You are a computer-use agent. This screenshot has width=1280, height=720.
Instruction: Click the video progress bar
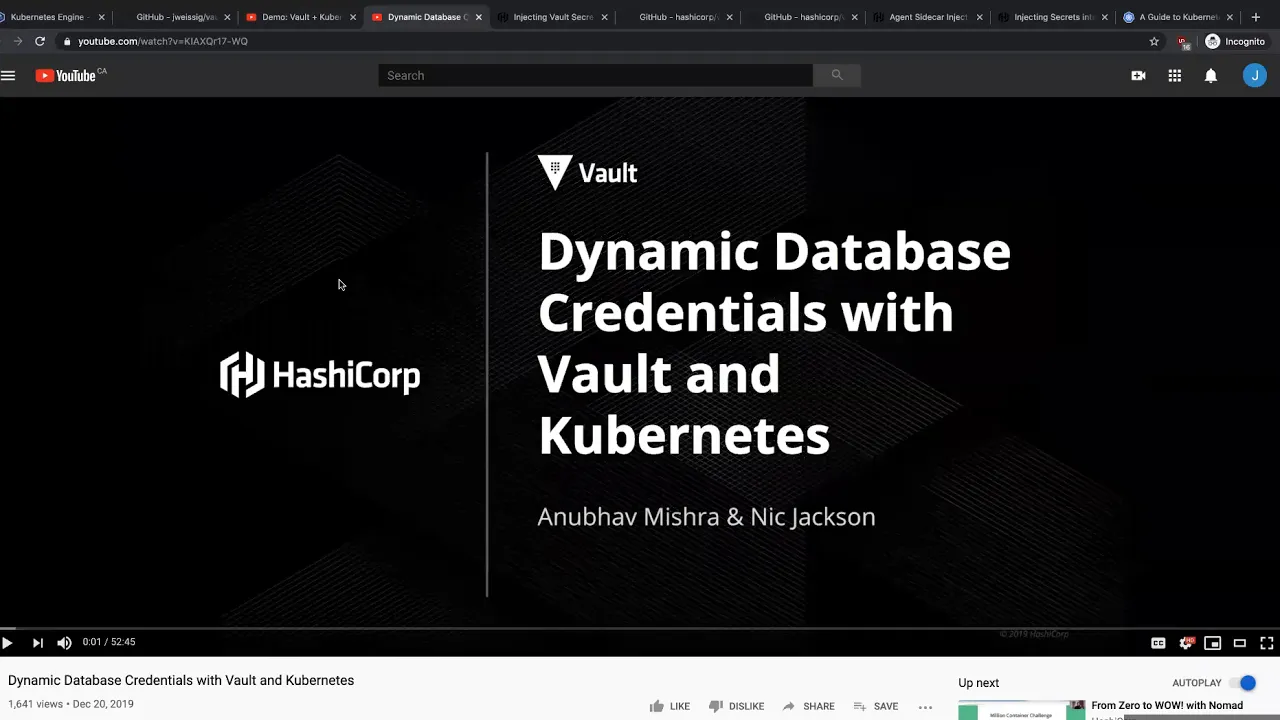[x=640, y=628]
